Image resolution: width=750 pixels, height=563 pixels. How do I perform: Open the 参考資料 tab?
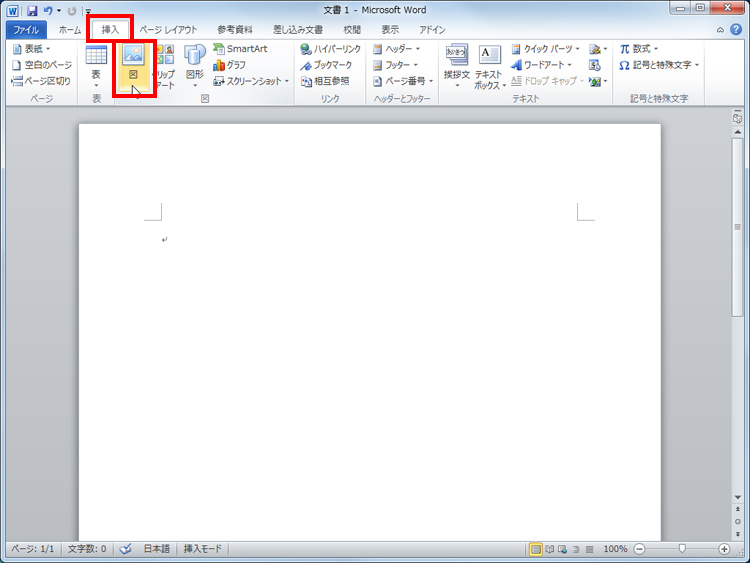(x=235, y=30)
